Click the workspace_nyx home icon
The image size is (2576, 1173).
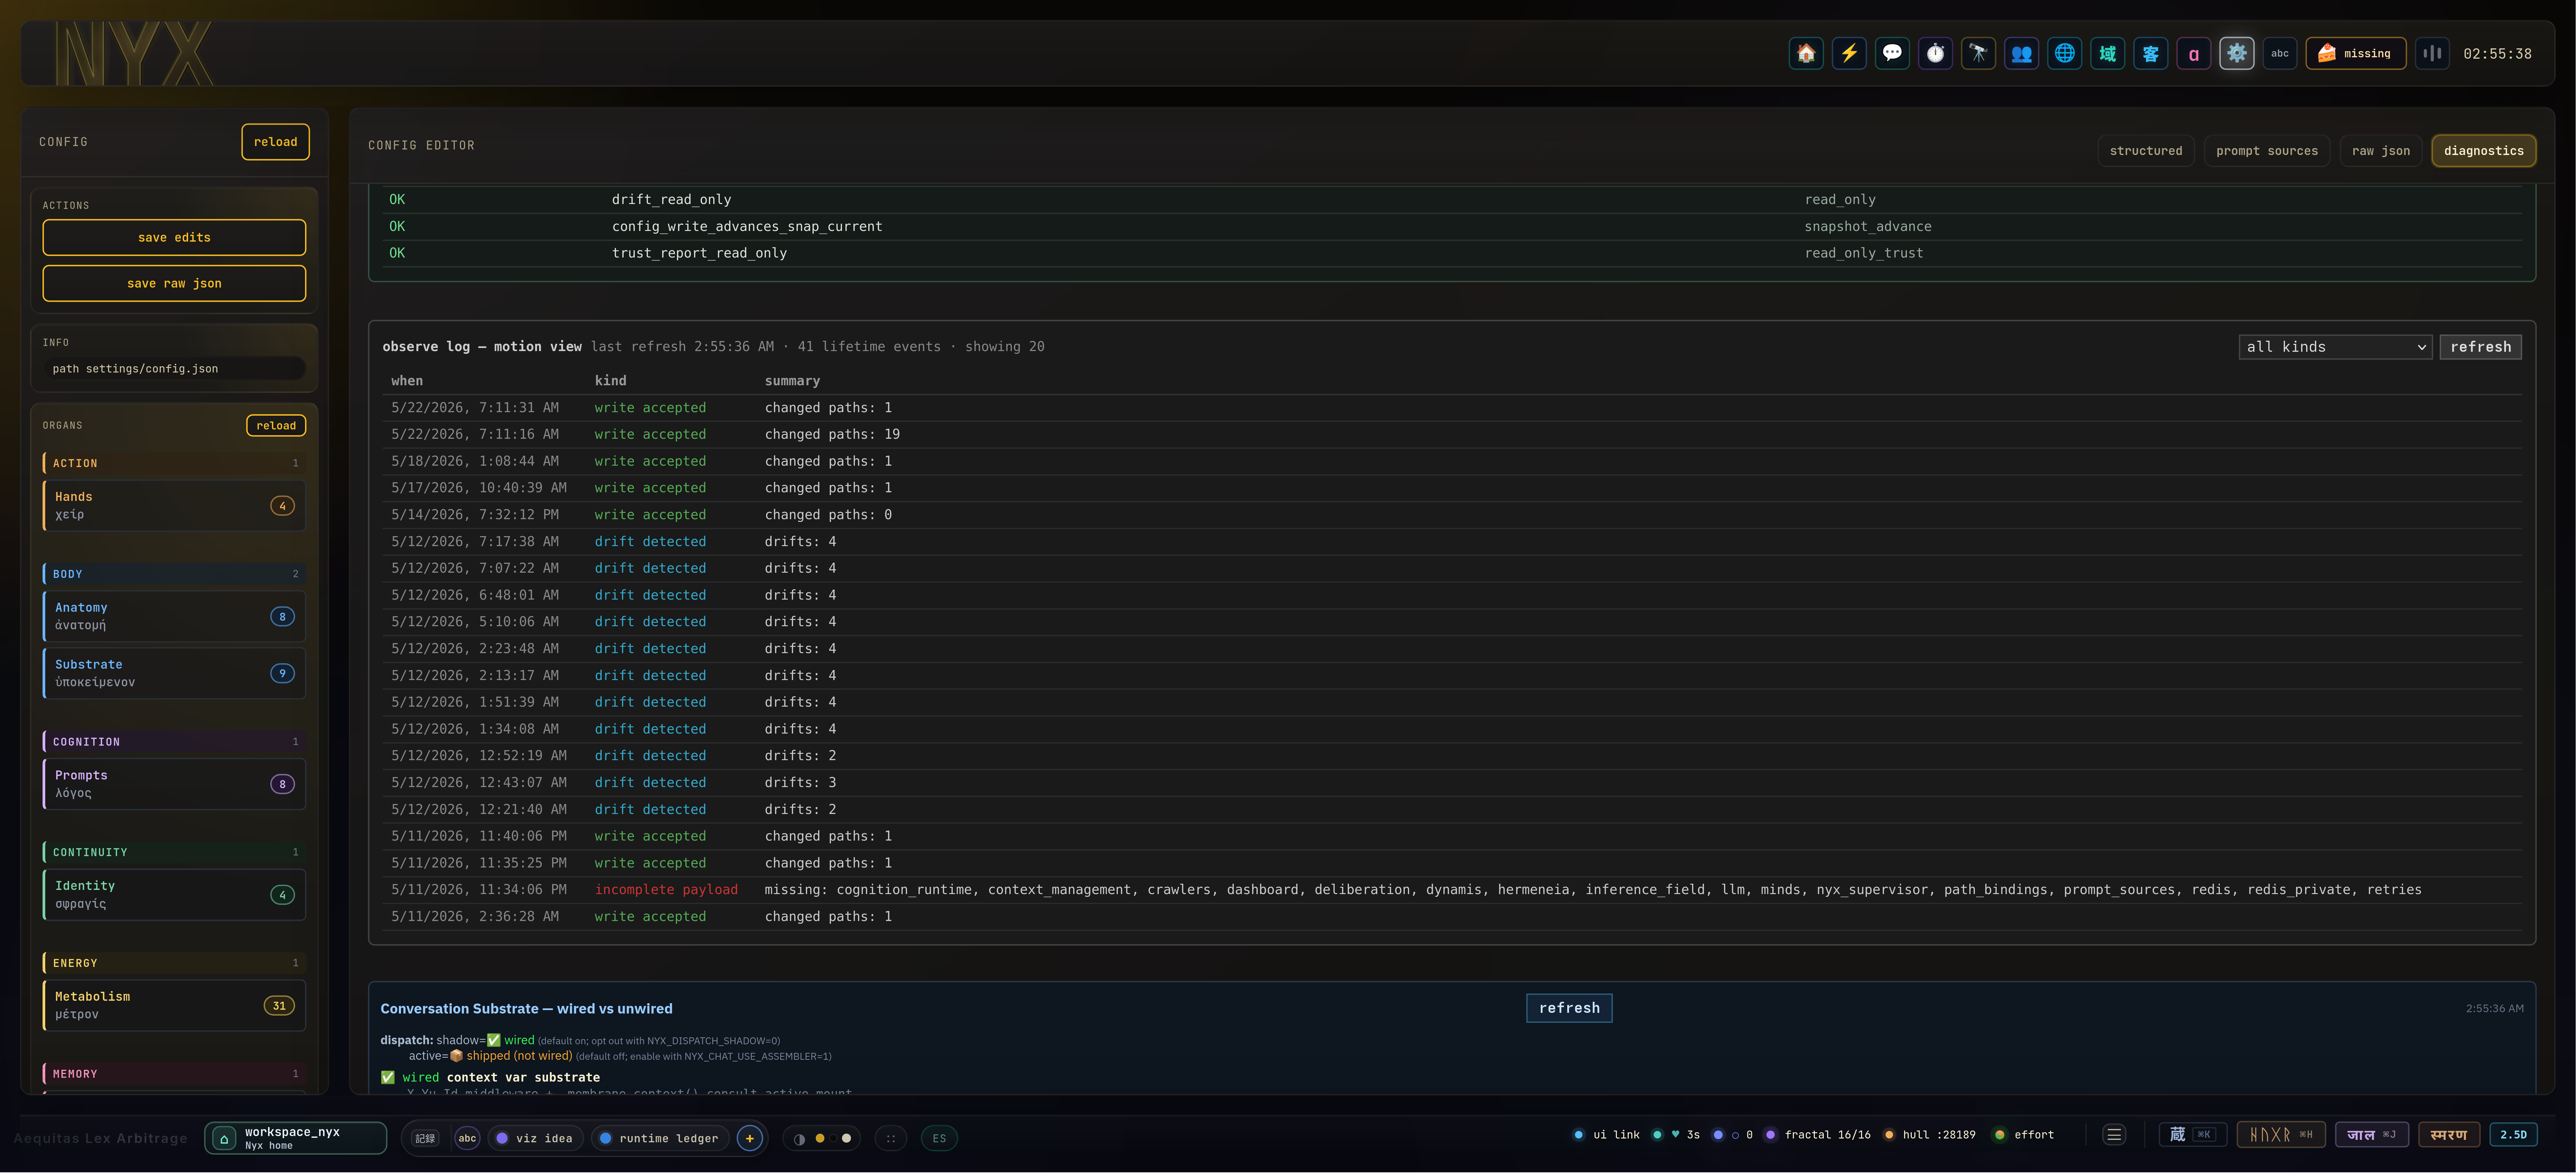coord(224,1138)
